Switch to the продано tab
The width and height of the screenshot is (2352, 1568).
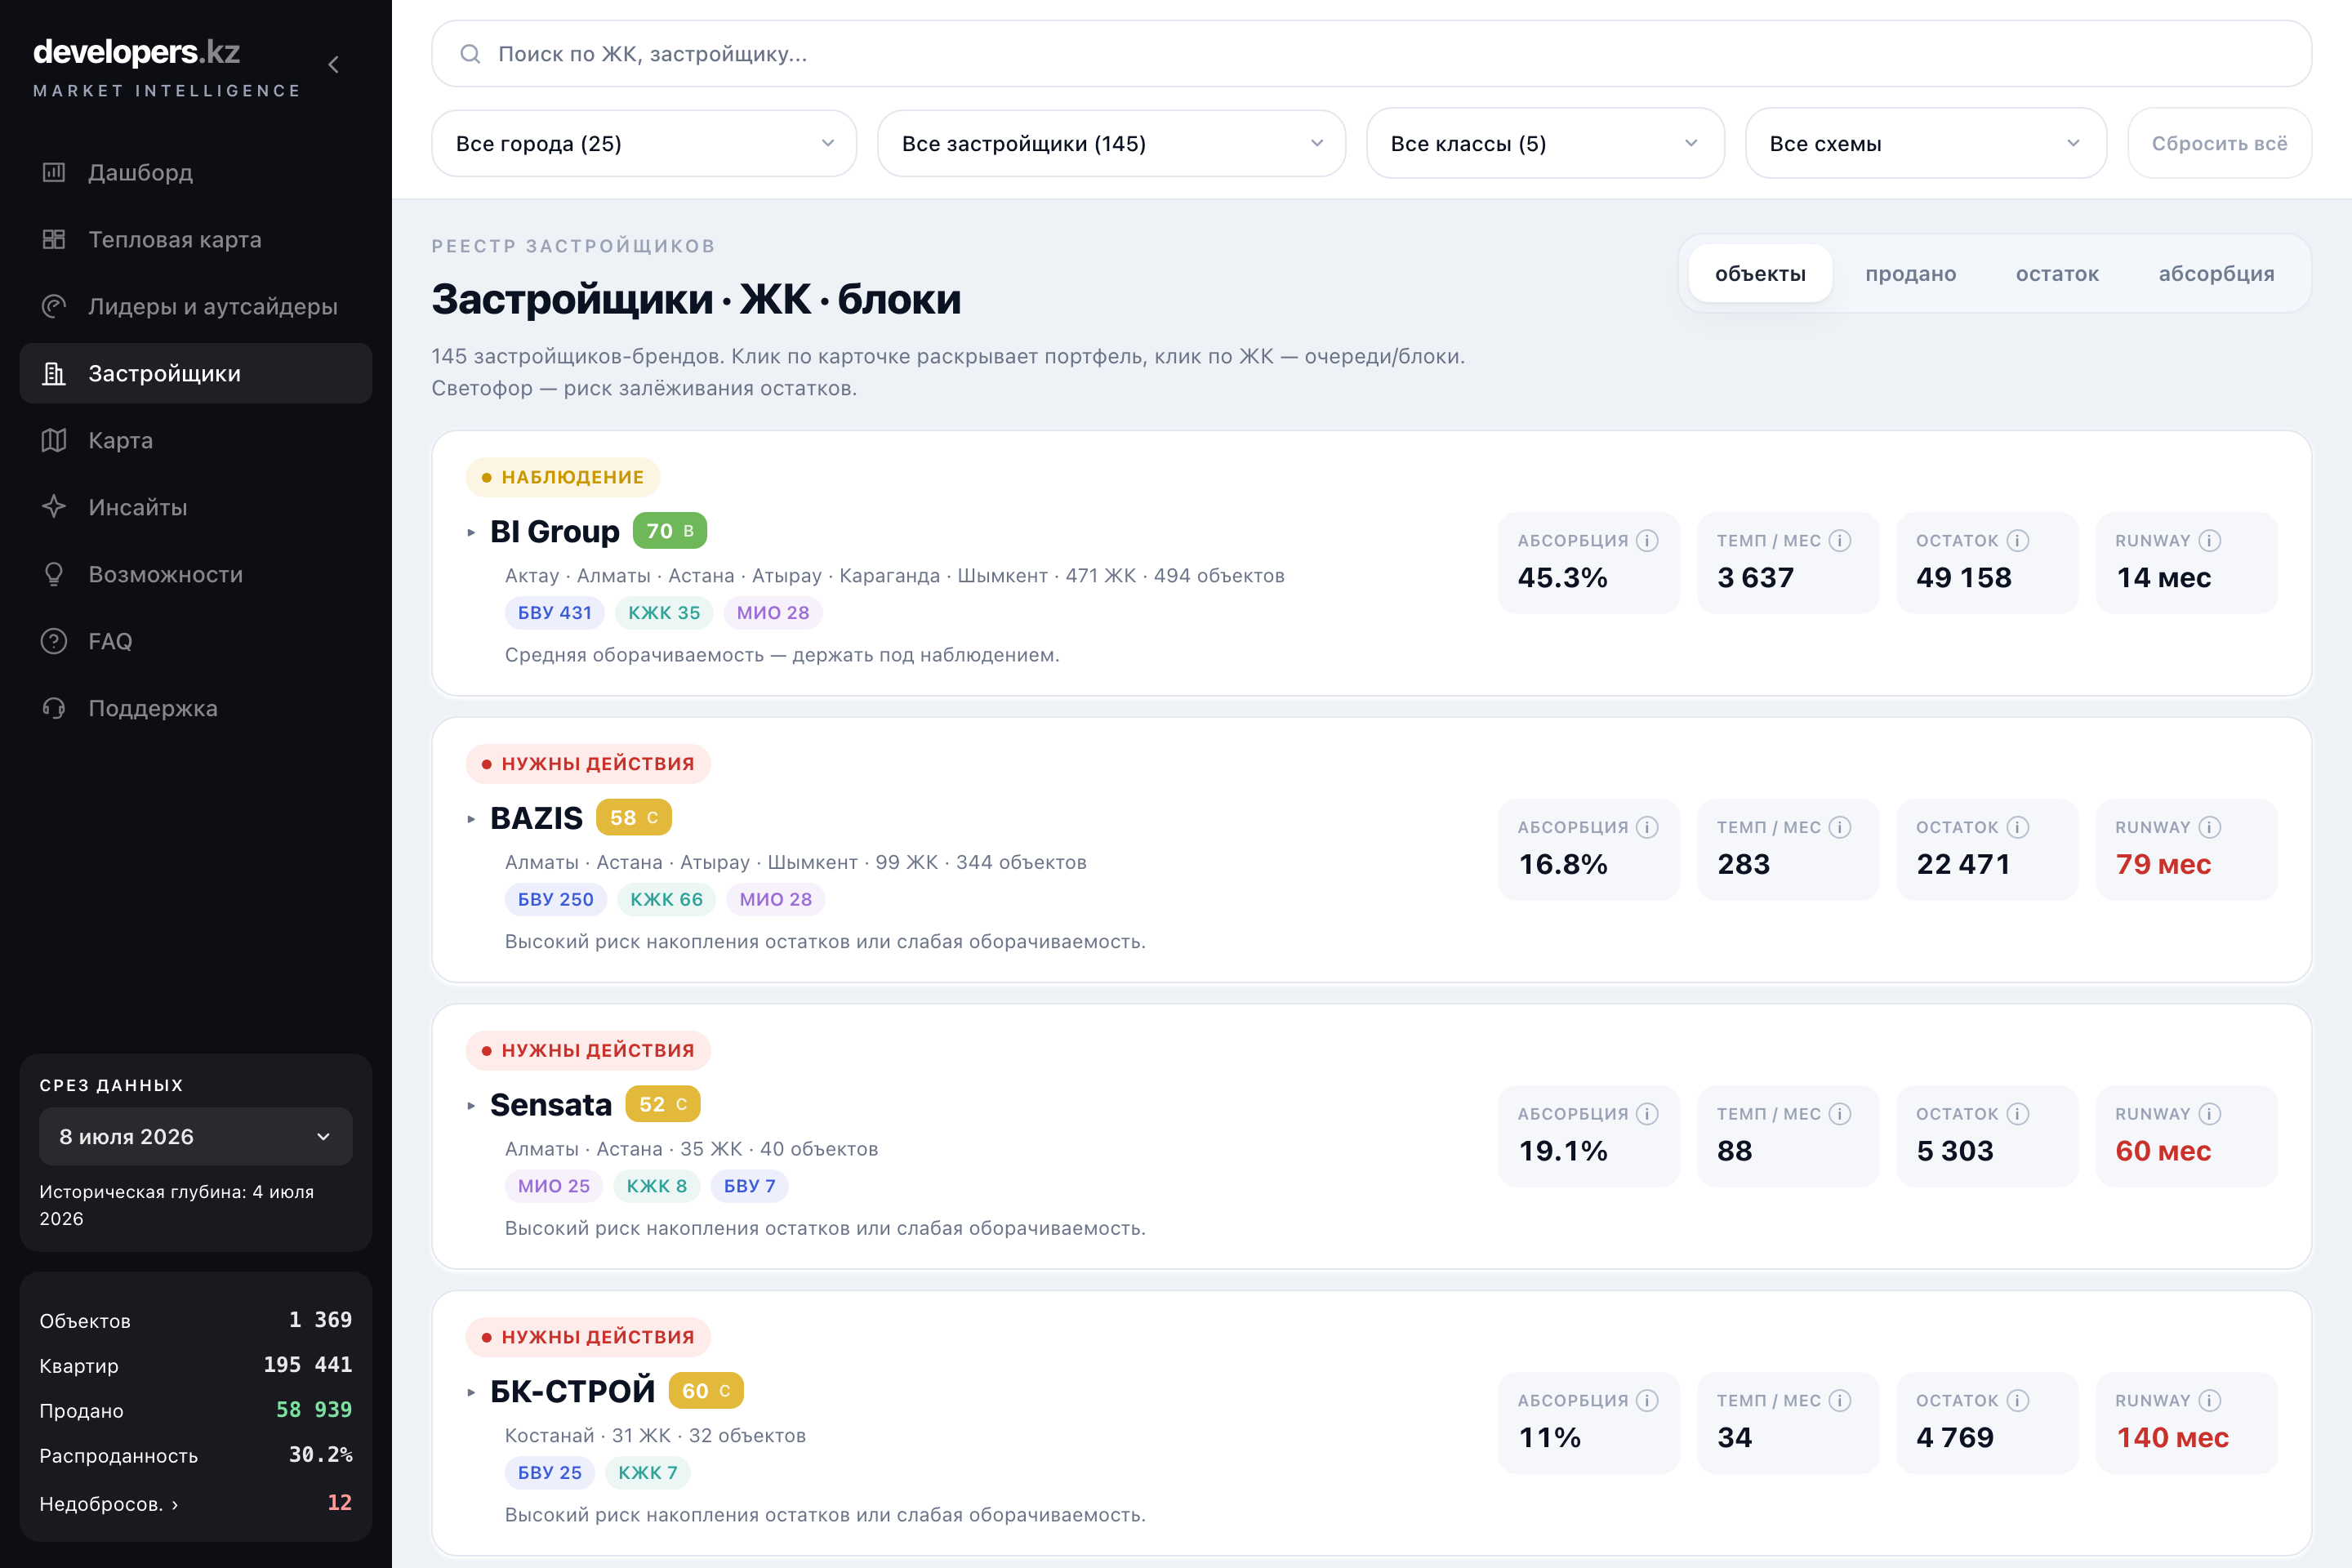(1910, 274)
